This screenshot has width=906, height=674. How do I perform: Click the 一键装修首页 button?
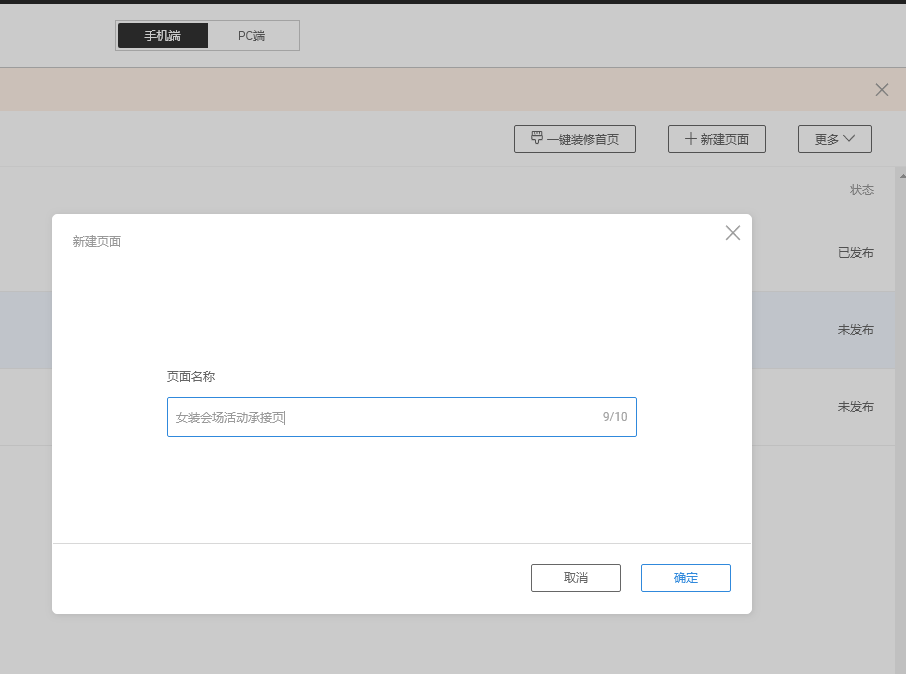pyautogui.click(x=574, y=139)
